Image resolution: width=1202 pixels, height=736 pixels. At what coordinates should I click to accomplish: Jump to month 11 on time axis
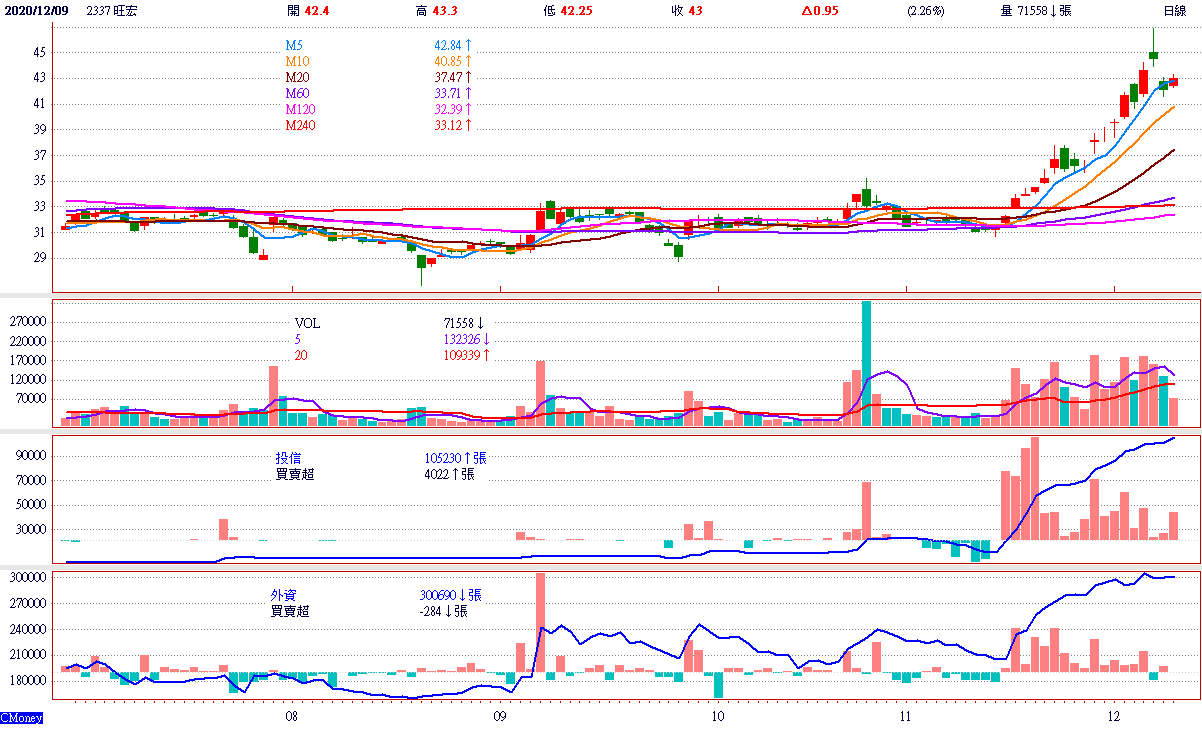click(905, 717)
